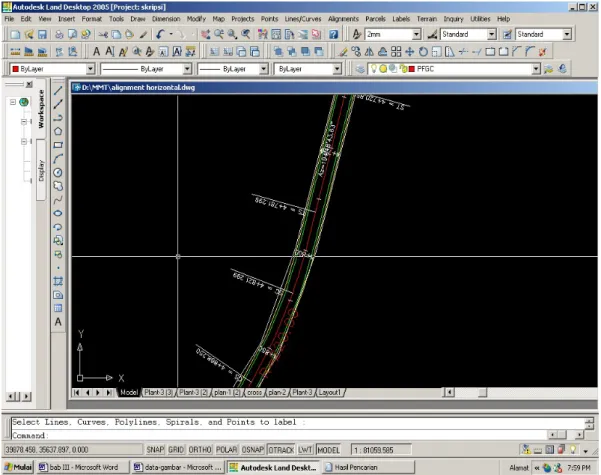Image resolution: width=601 pixels, height=475 pixels.
Task: Select the Move tool
Action: pyautogui.click(x=410, y=51)
